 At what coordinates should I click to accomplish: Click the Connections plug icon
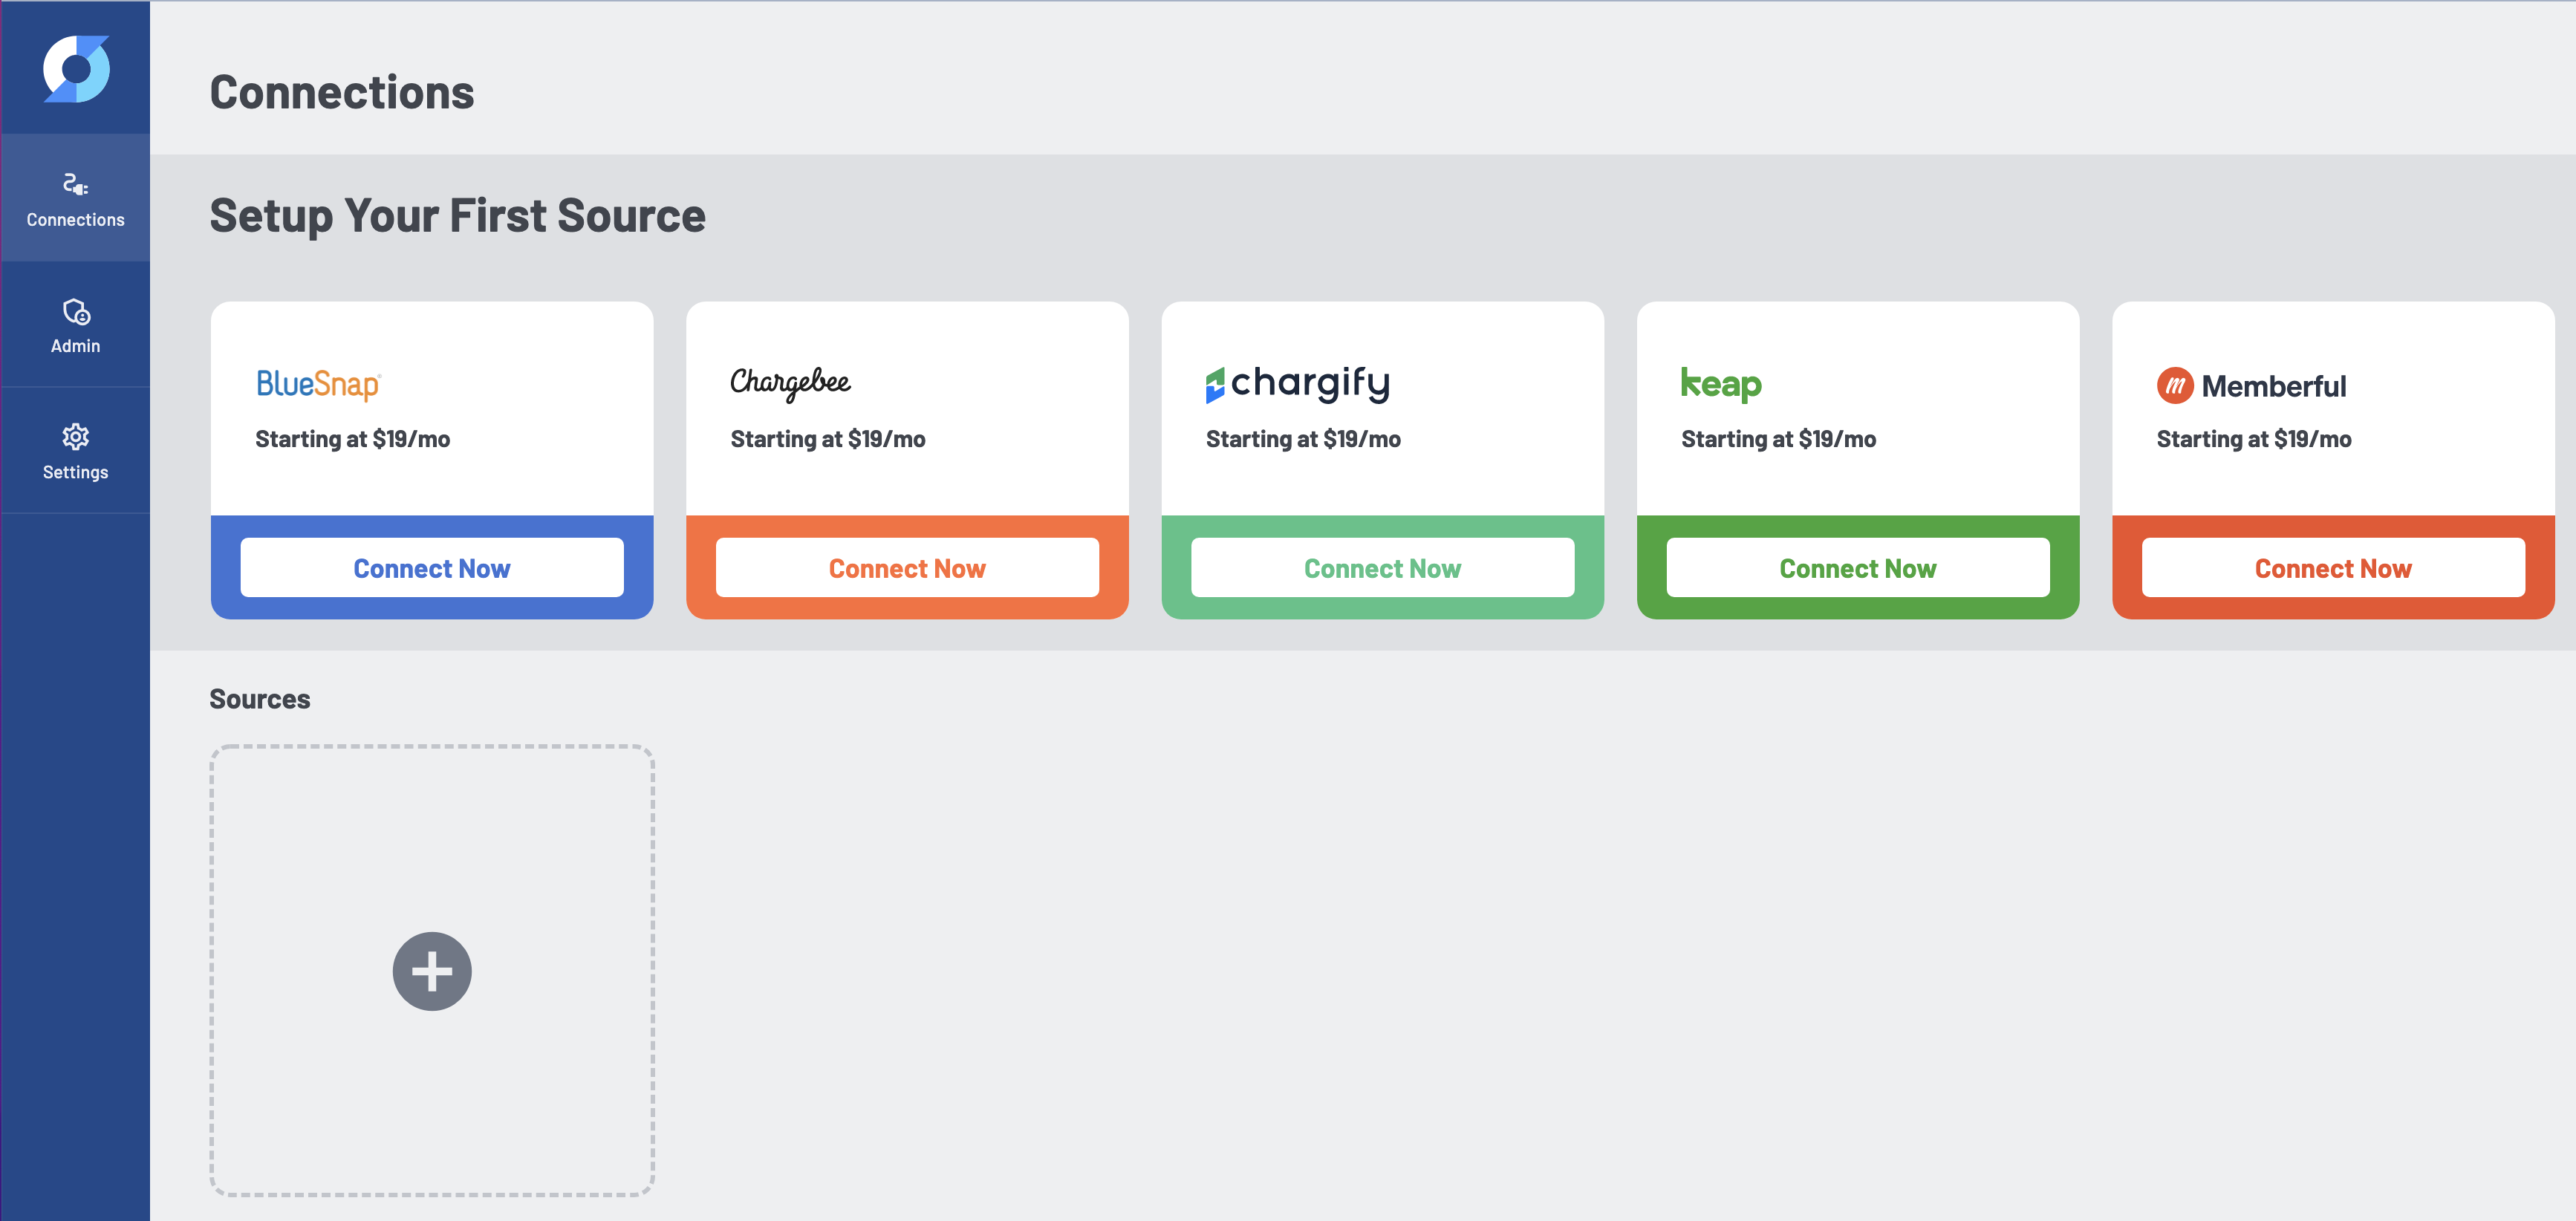pyautogui.click(x=75, y=184)
